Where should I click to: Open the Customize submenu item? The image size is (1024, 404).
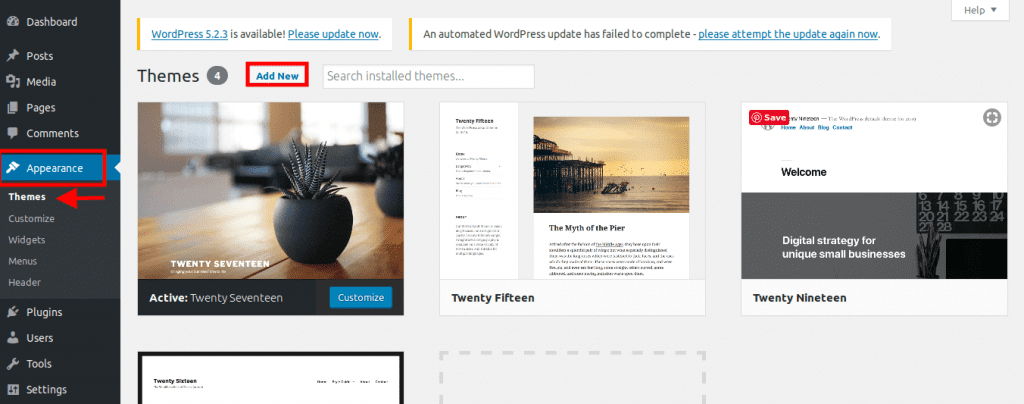[x=31, y=219]
